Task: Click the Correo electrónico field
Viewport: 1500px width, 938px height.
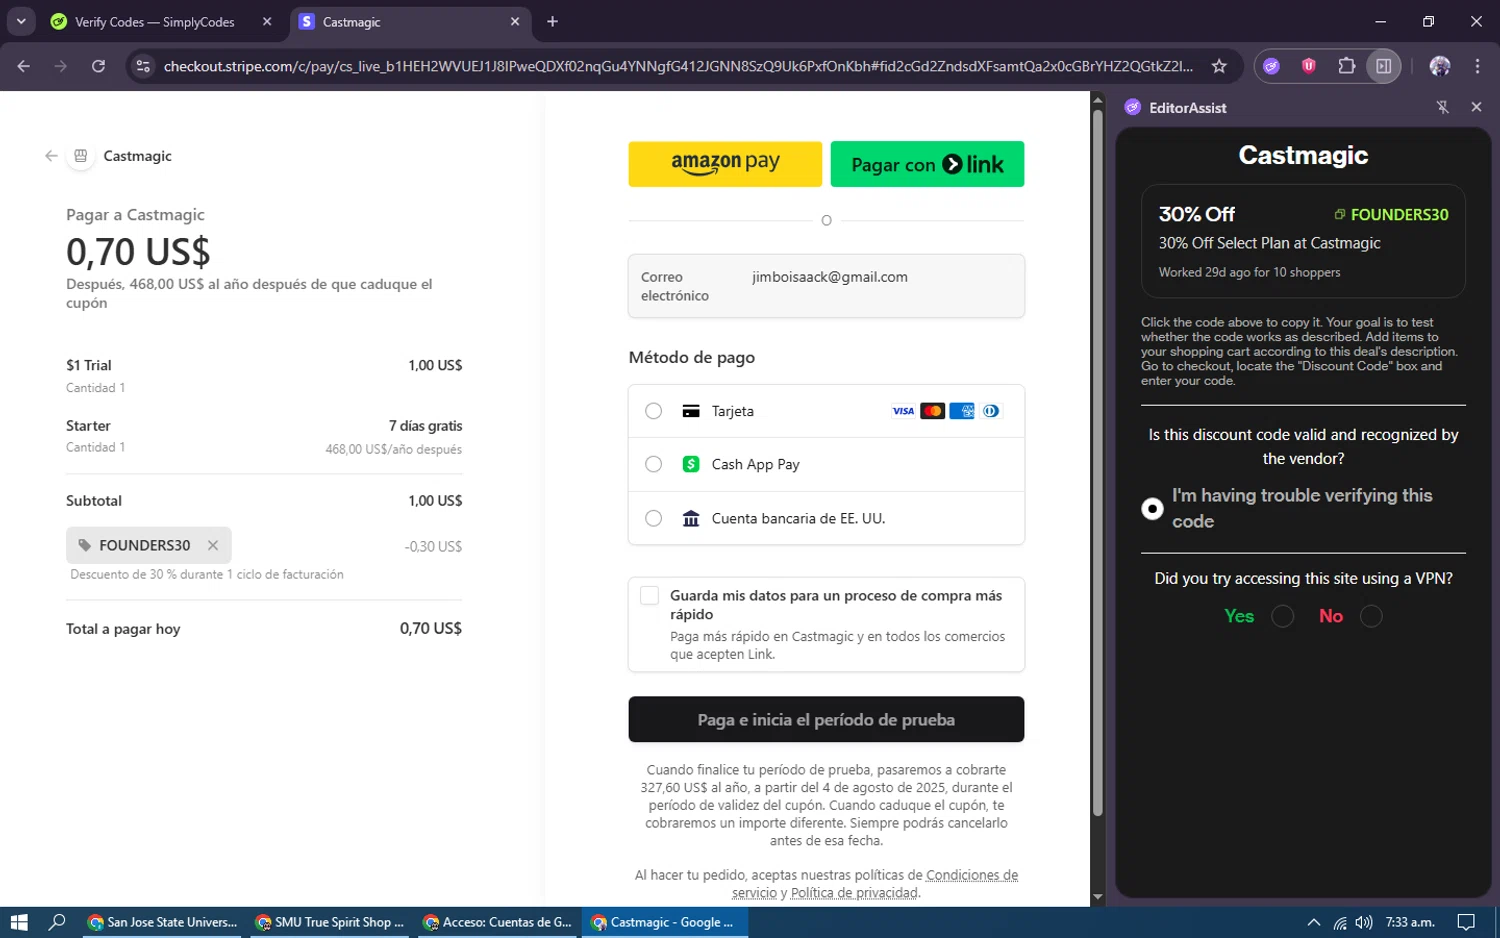Action: click(826, 286)
